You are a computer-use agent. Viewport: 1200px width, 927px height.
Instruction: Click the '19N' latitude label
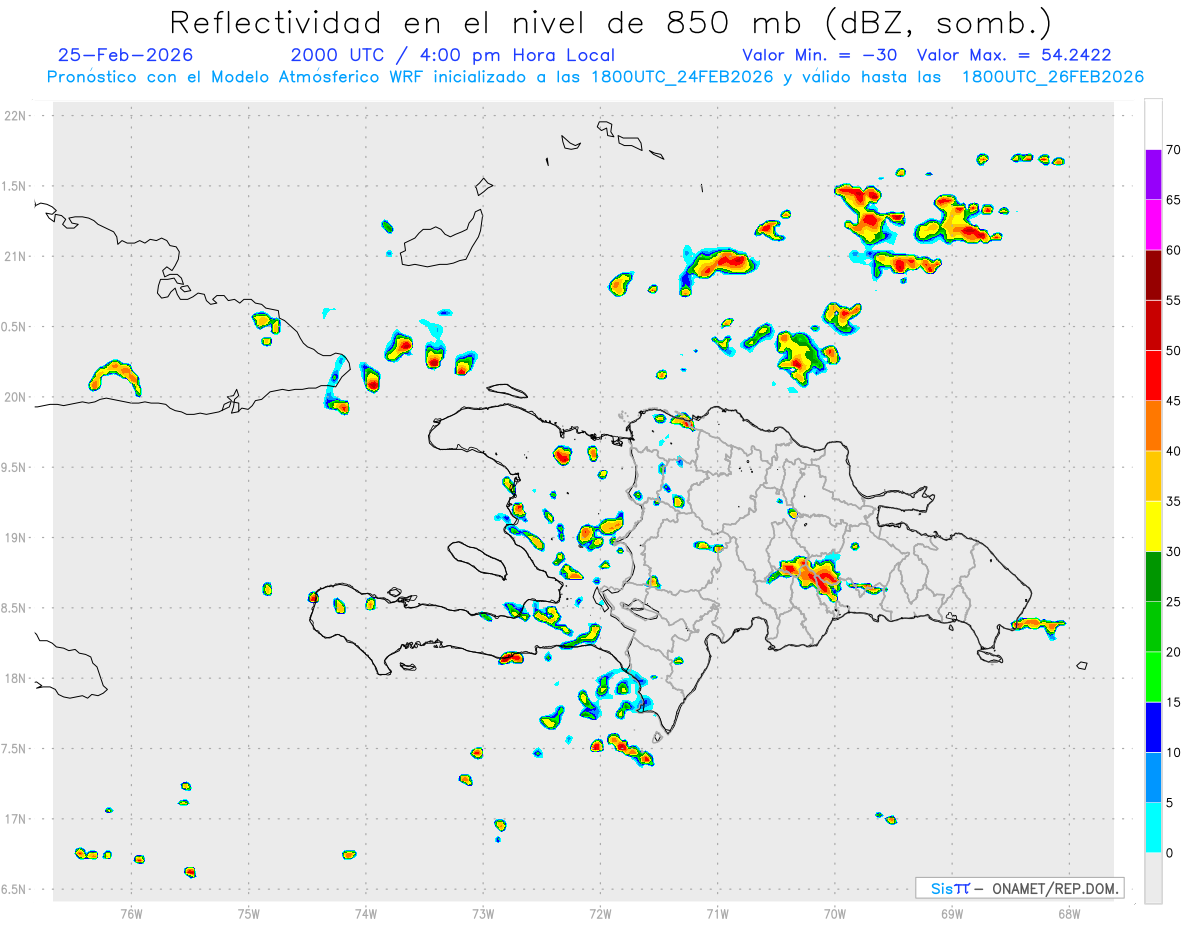[17, 538]
